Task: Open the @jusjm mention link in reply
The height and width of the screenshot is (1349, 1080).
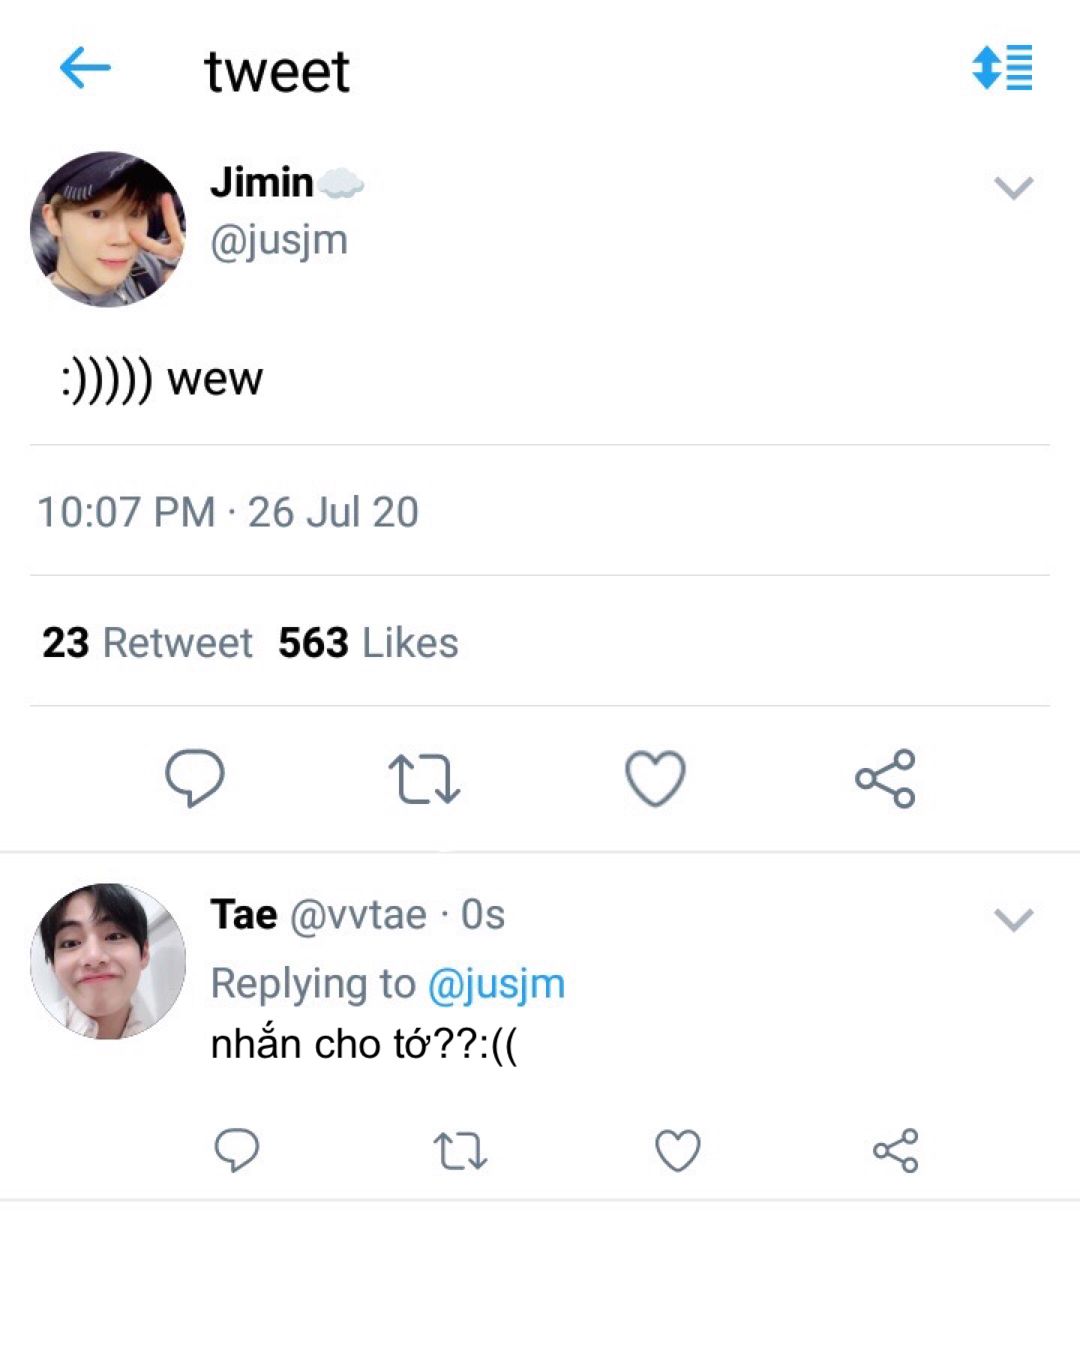Action: 496,984
